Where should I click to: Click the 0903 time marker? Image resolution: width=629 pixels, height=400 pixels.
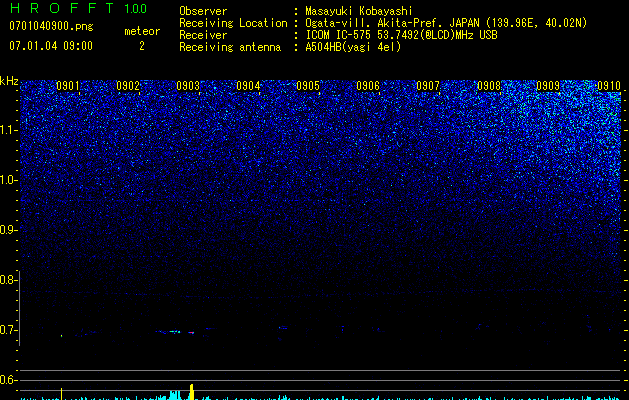point(188,86)
